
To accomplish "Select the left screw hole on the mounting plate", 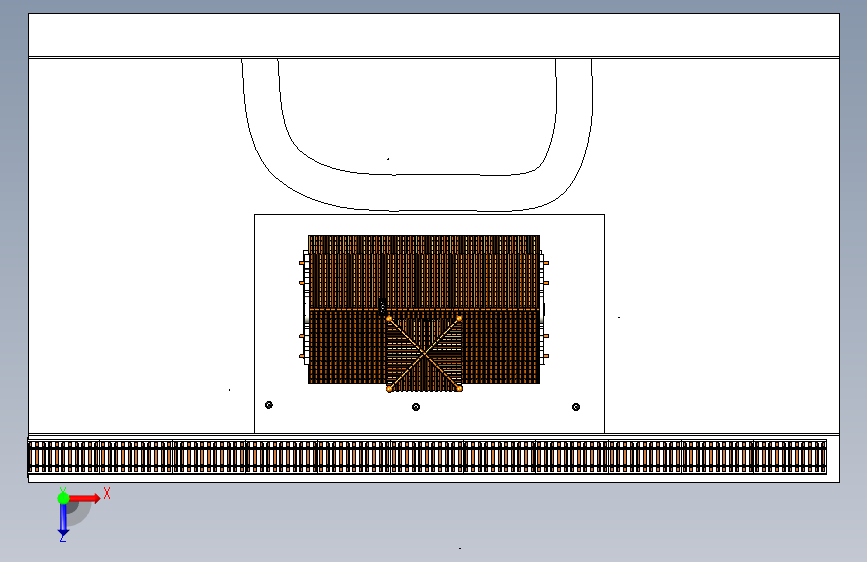I will point(269,405).
